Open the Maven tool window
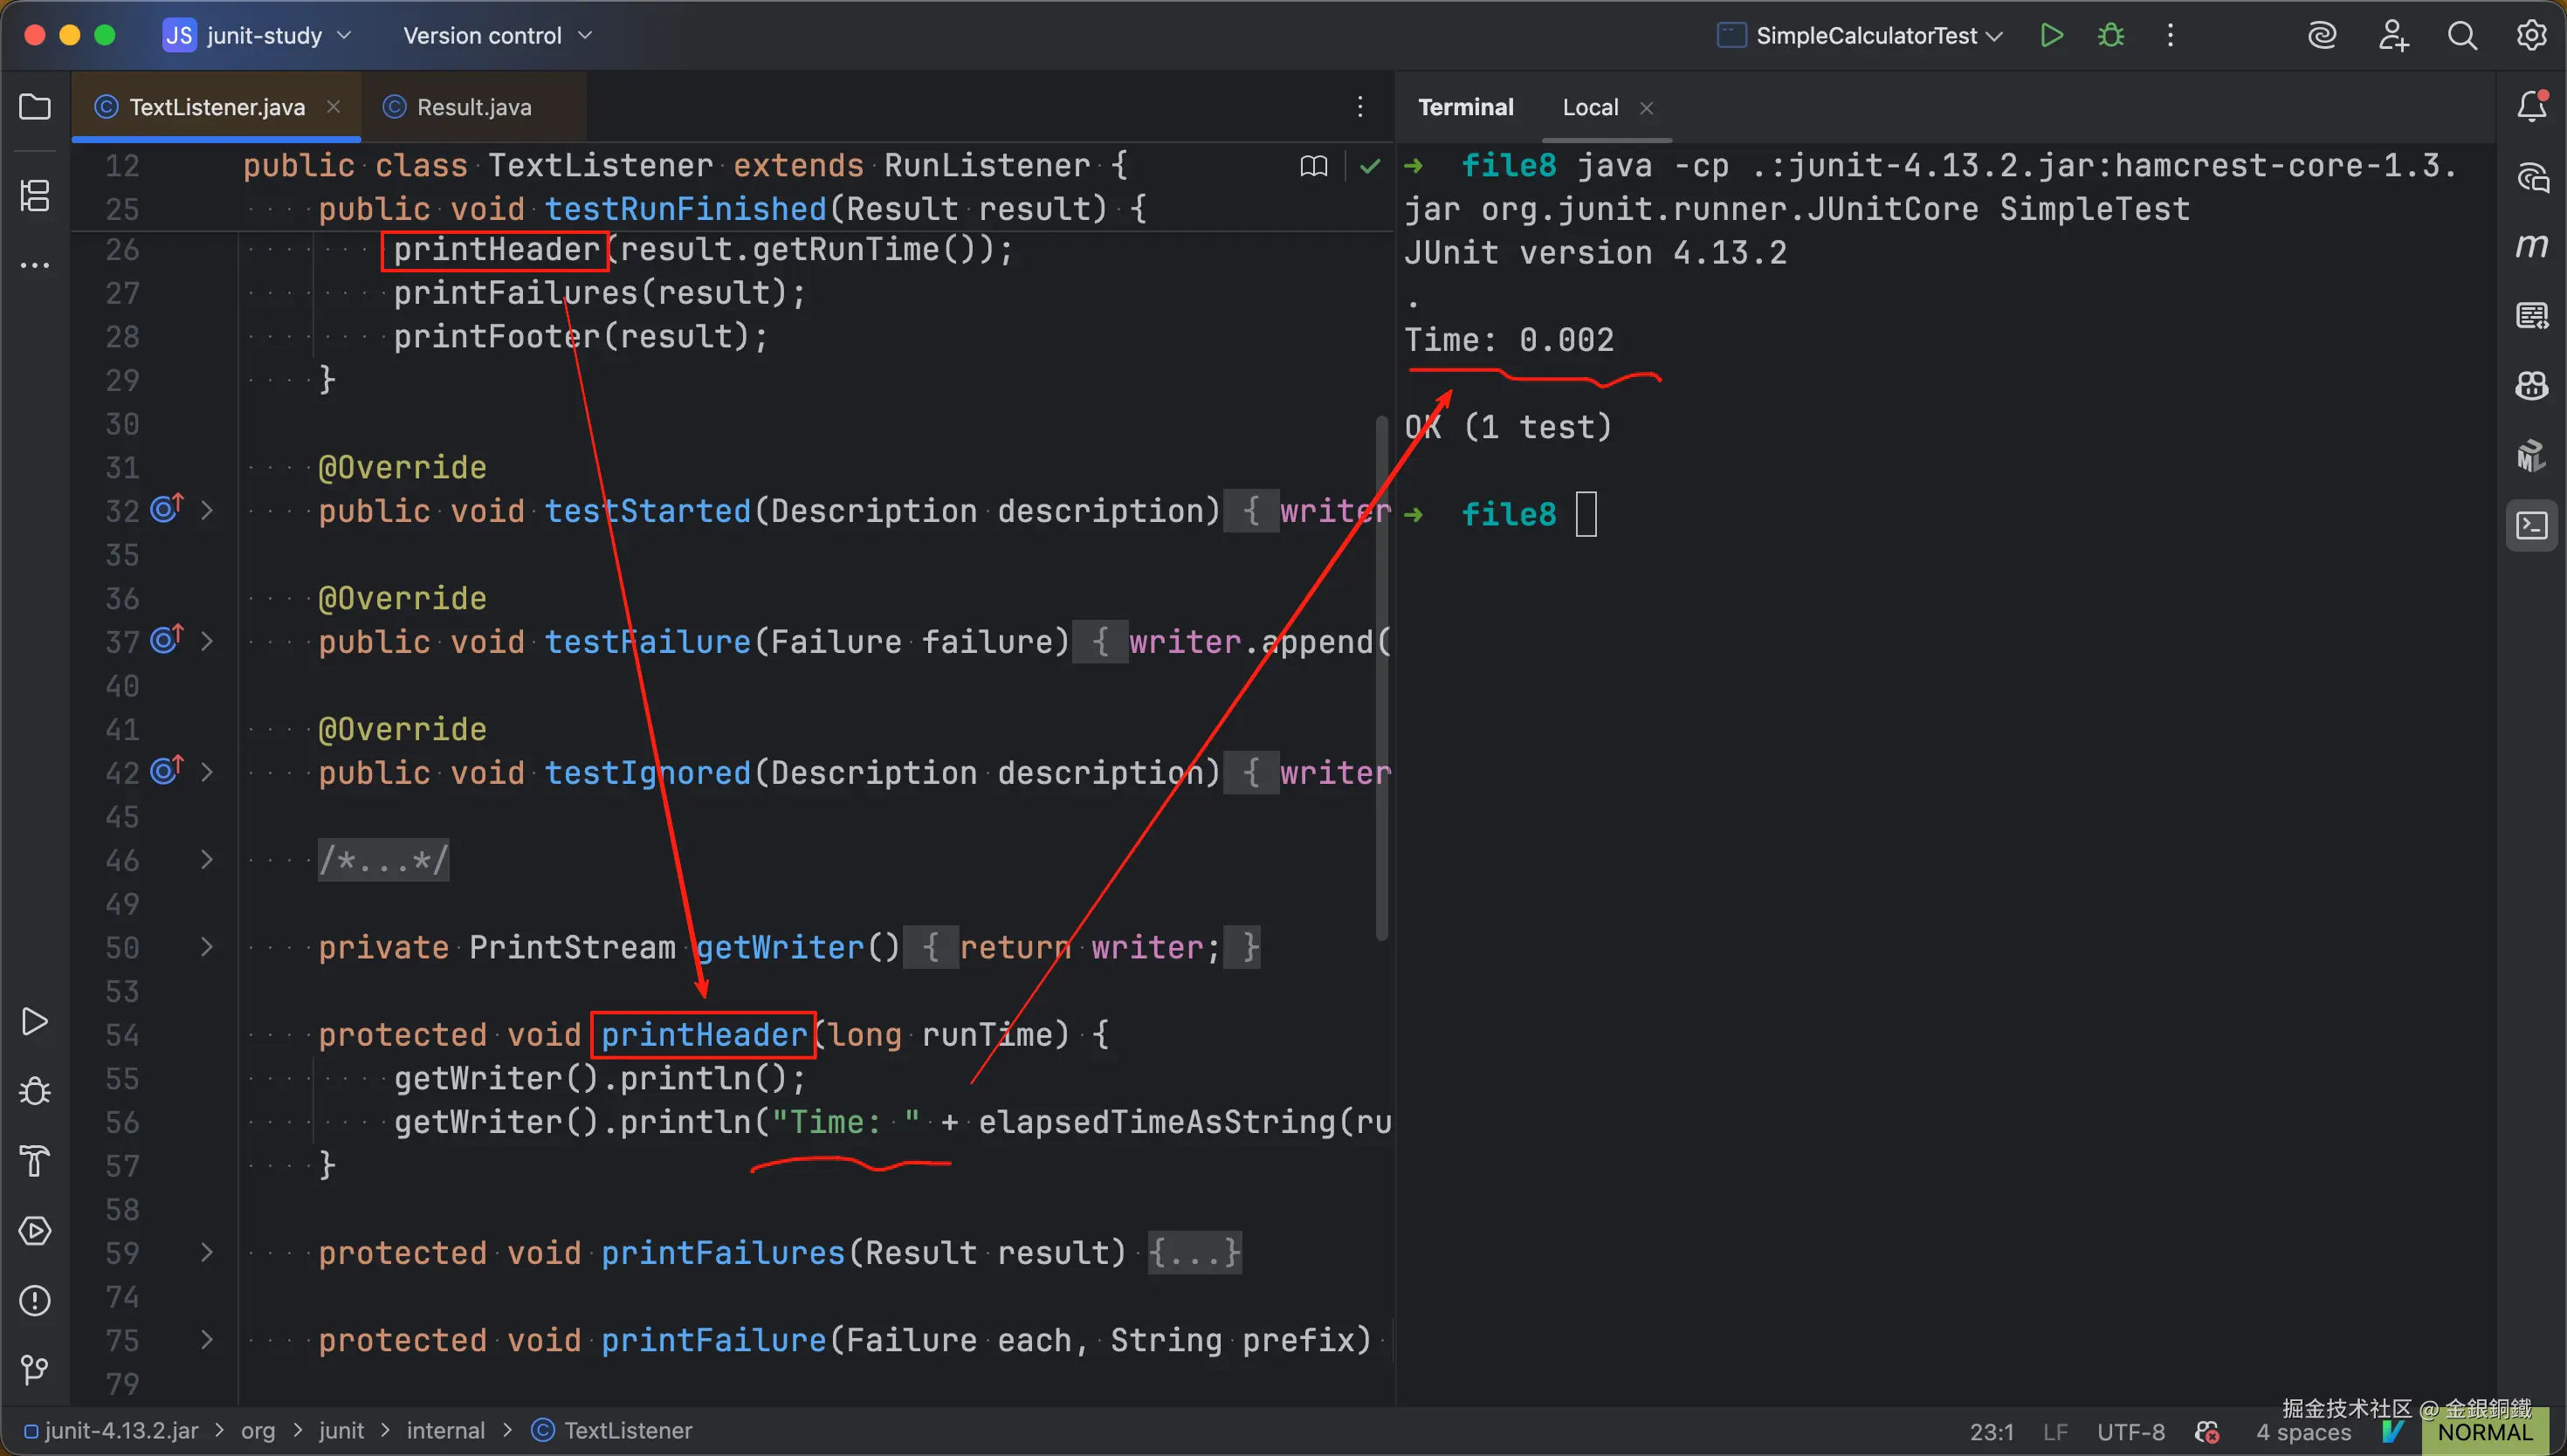 (2531, 246)
